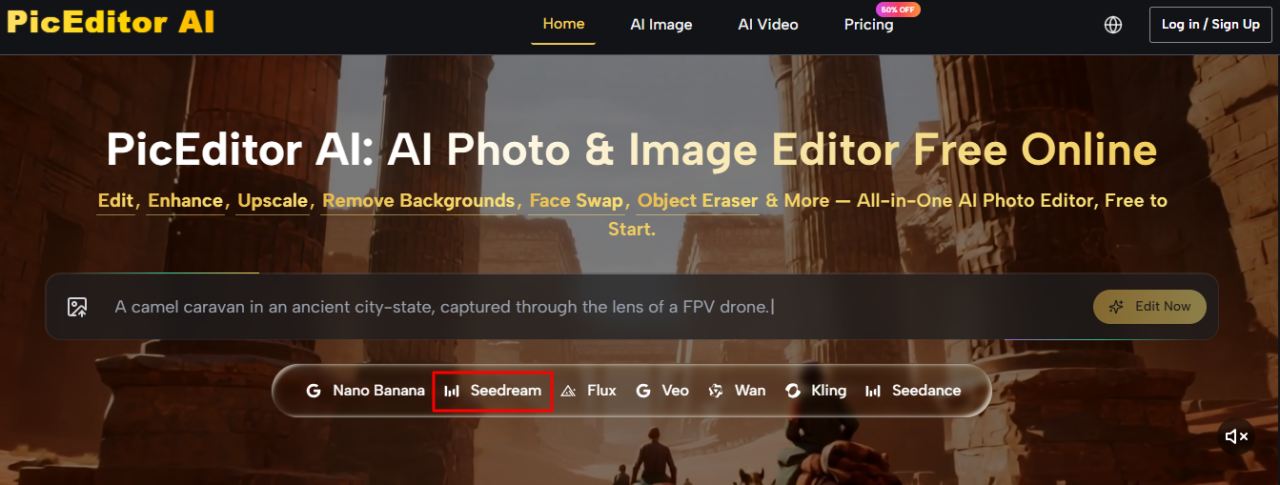Open the AI Video menu
1280x485 pixels.
[x=768, y=25]
